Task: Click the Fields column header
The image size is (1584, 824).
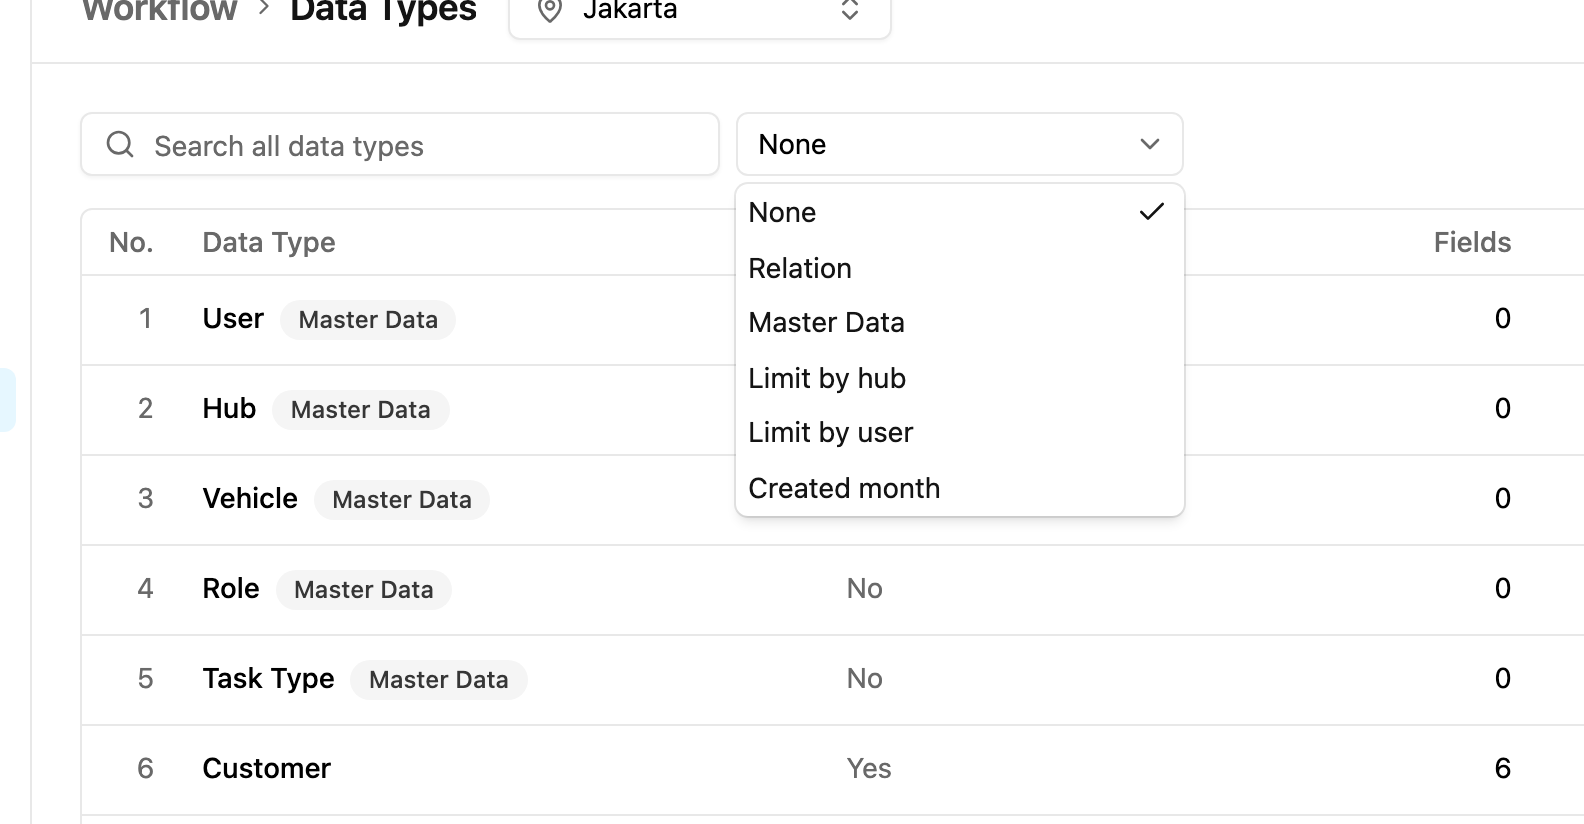Action: [1472, 243]
